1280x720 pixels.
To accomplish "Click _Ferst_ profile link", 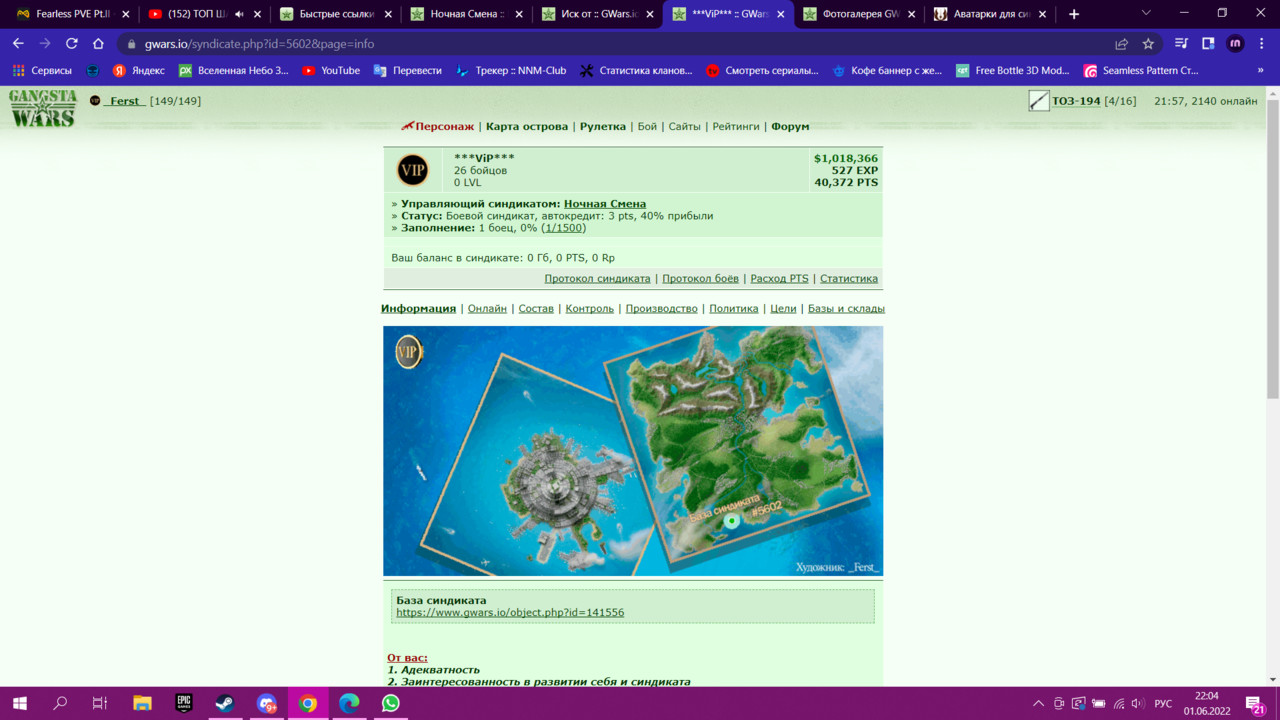I will tap(125, 101).
